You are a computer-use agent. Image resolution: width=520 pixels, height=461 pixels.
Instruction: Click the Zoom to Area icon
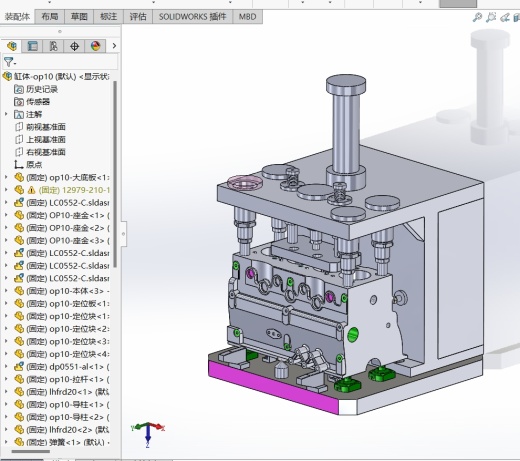point(491,17)
